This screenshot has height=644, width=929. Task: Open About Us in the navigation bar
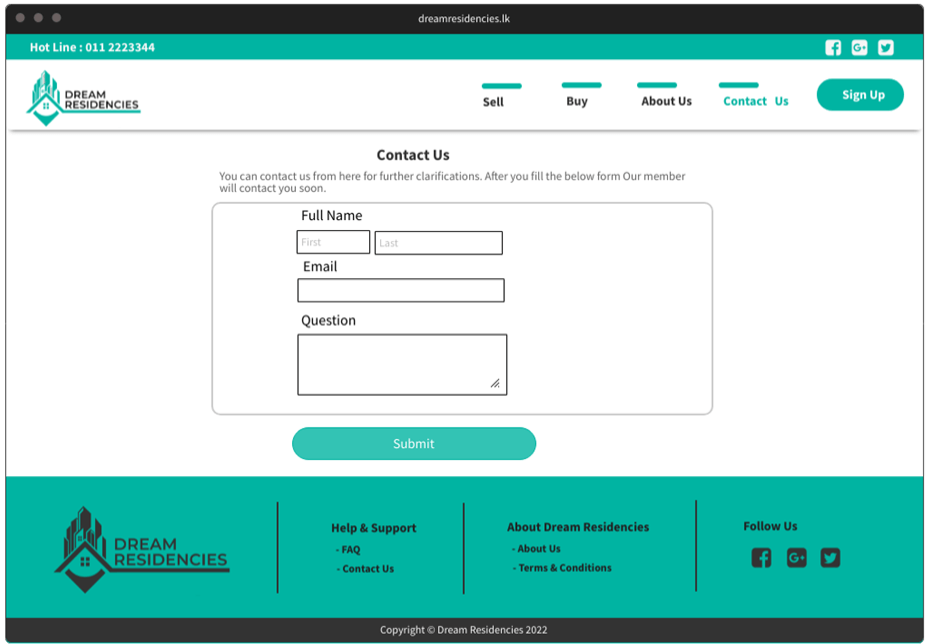click(x=667, y=101)
